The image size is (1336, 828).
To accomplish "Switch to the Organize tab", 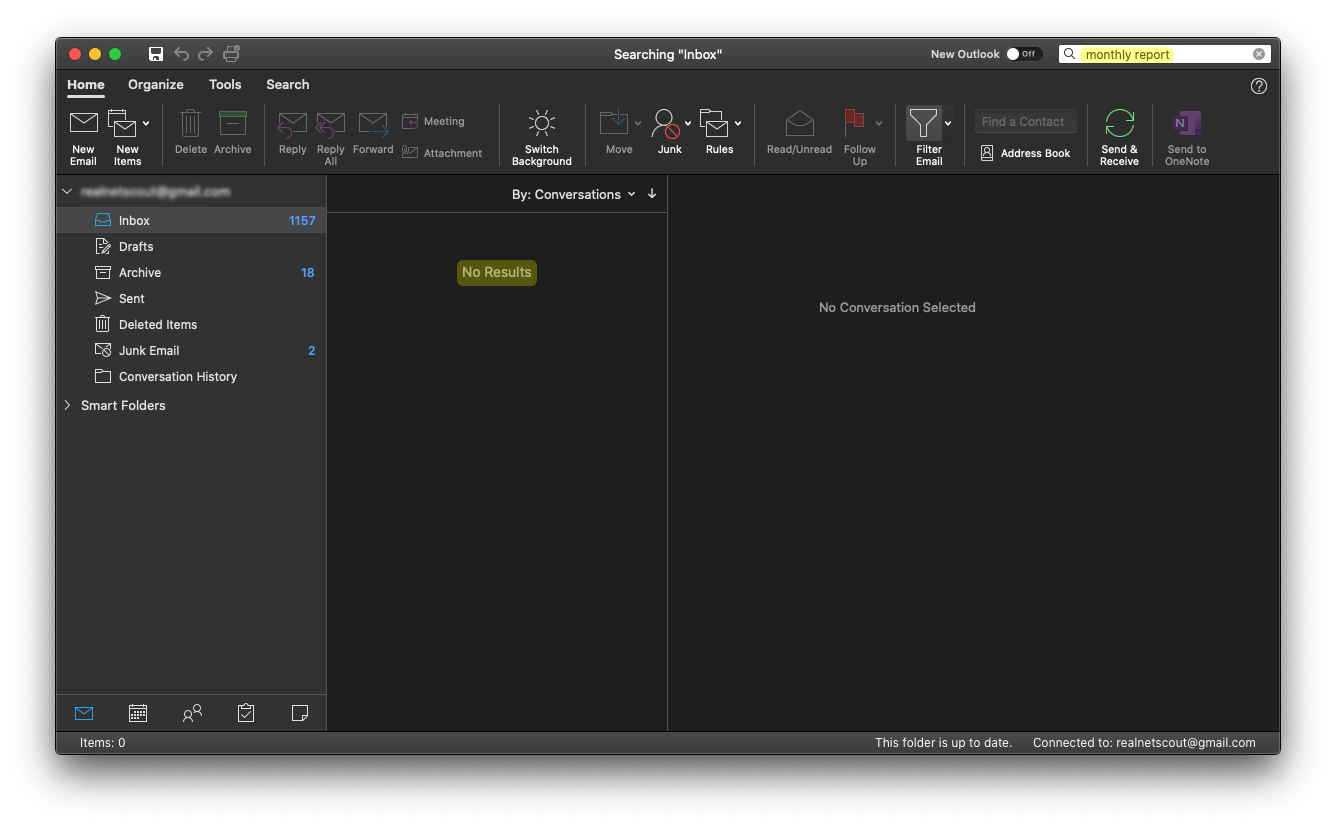I will pyautogui.click(x=156, y=84).
